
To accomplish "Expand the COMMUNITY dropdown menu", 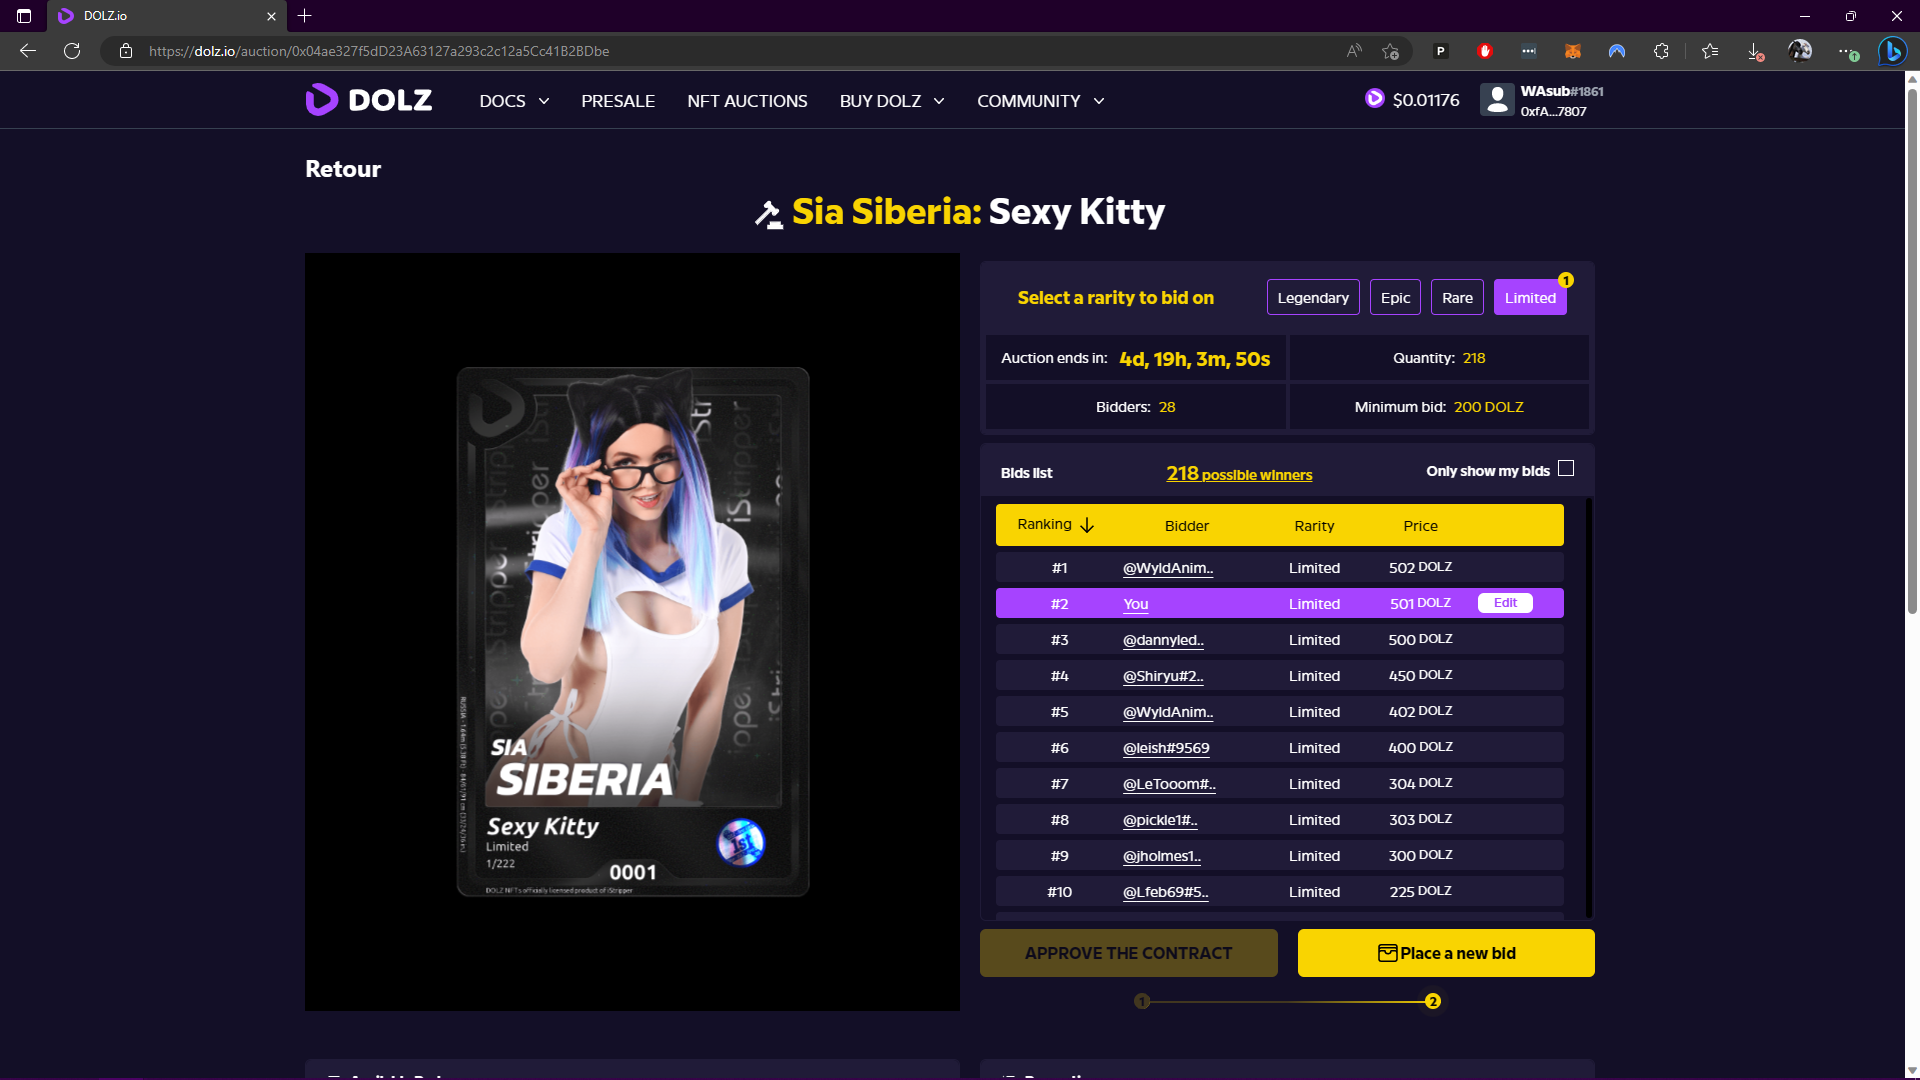I will [1040, 101].
